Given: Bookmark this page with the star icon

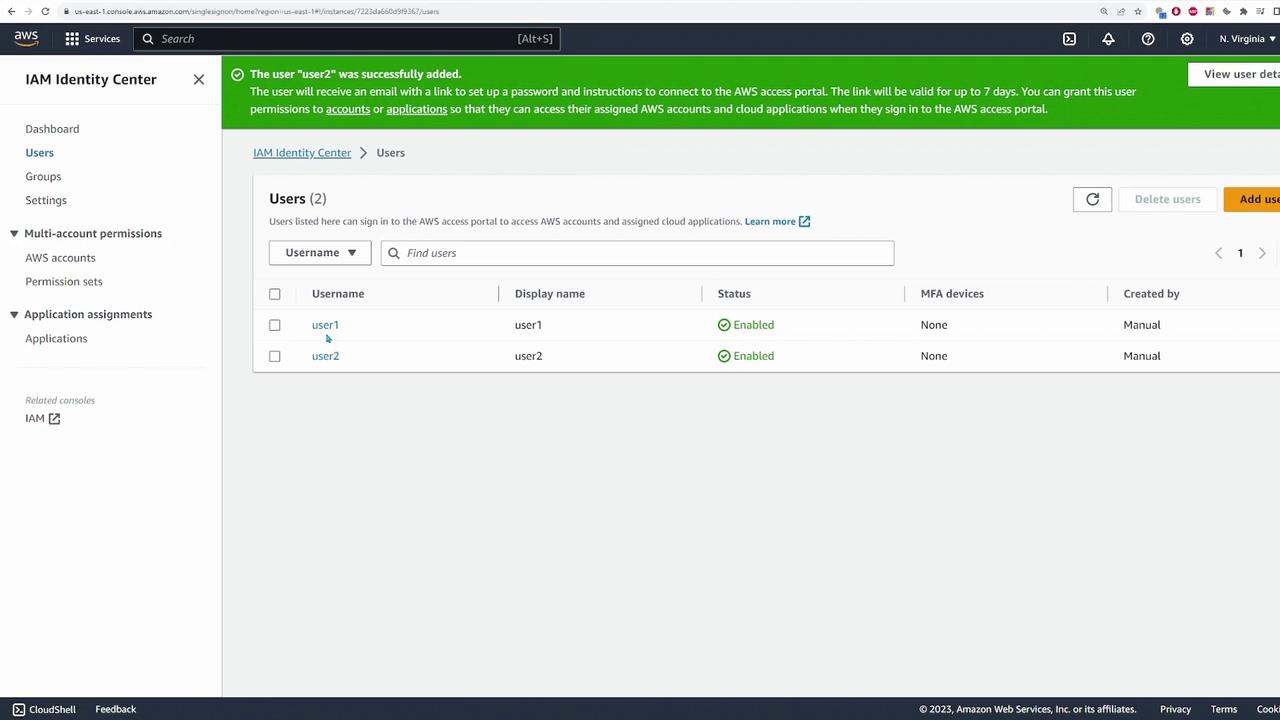Looking at the screenshot, I should tap(1138, 11).
